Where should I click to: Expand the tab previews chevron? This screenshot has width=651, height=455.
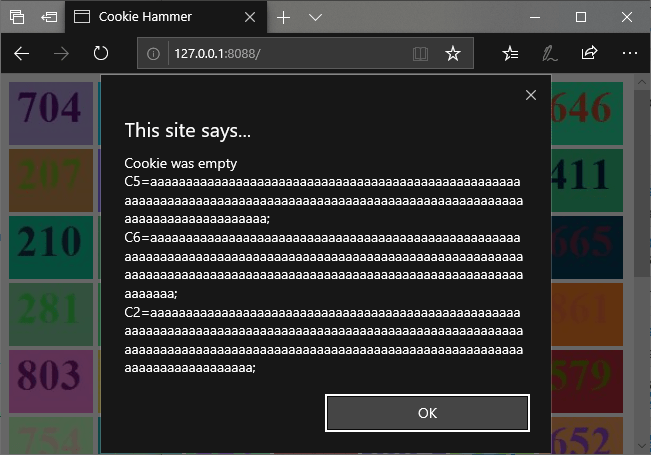coord(315,17)
